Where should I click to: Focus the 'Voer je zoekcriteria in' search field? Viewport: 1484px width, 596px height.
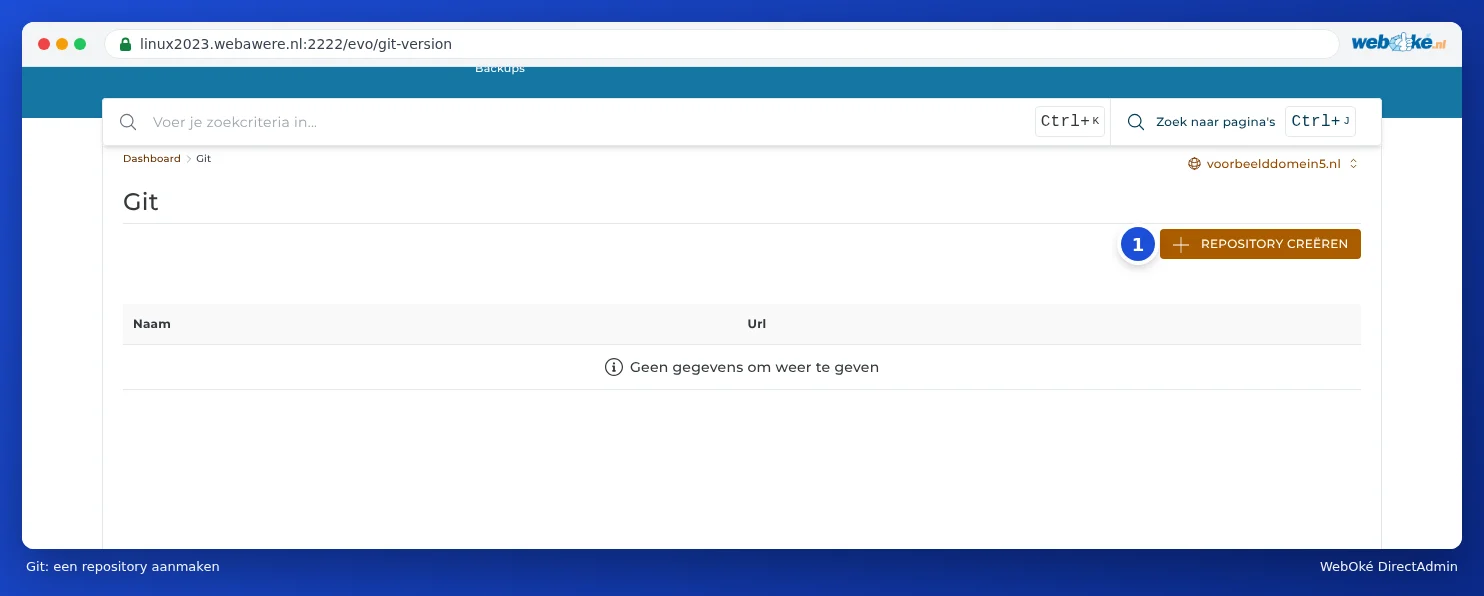[x=590, y=122]
